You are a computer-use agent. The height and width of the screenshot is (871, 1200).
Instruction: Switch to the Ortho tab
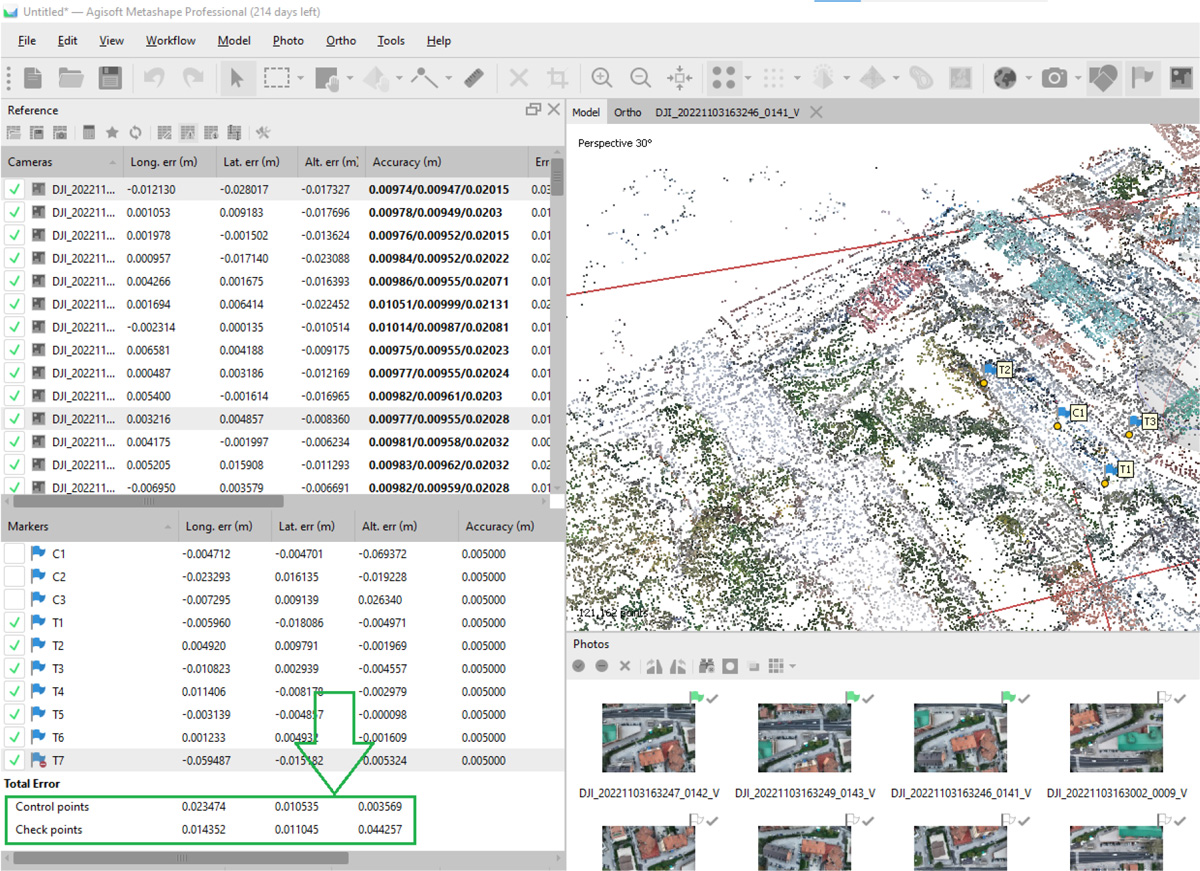coord(628,112)
